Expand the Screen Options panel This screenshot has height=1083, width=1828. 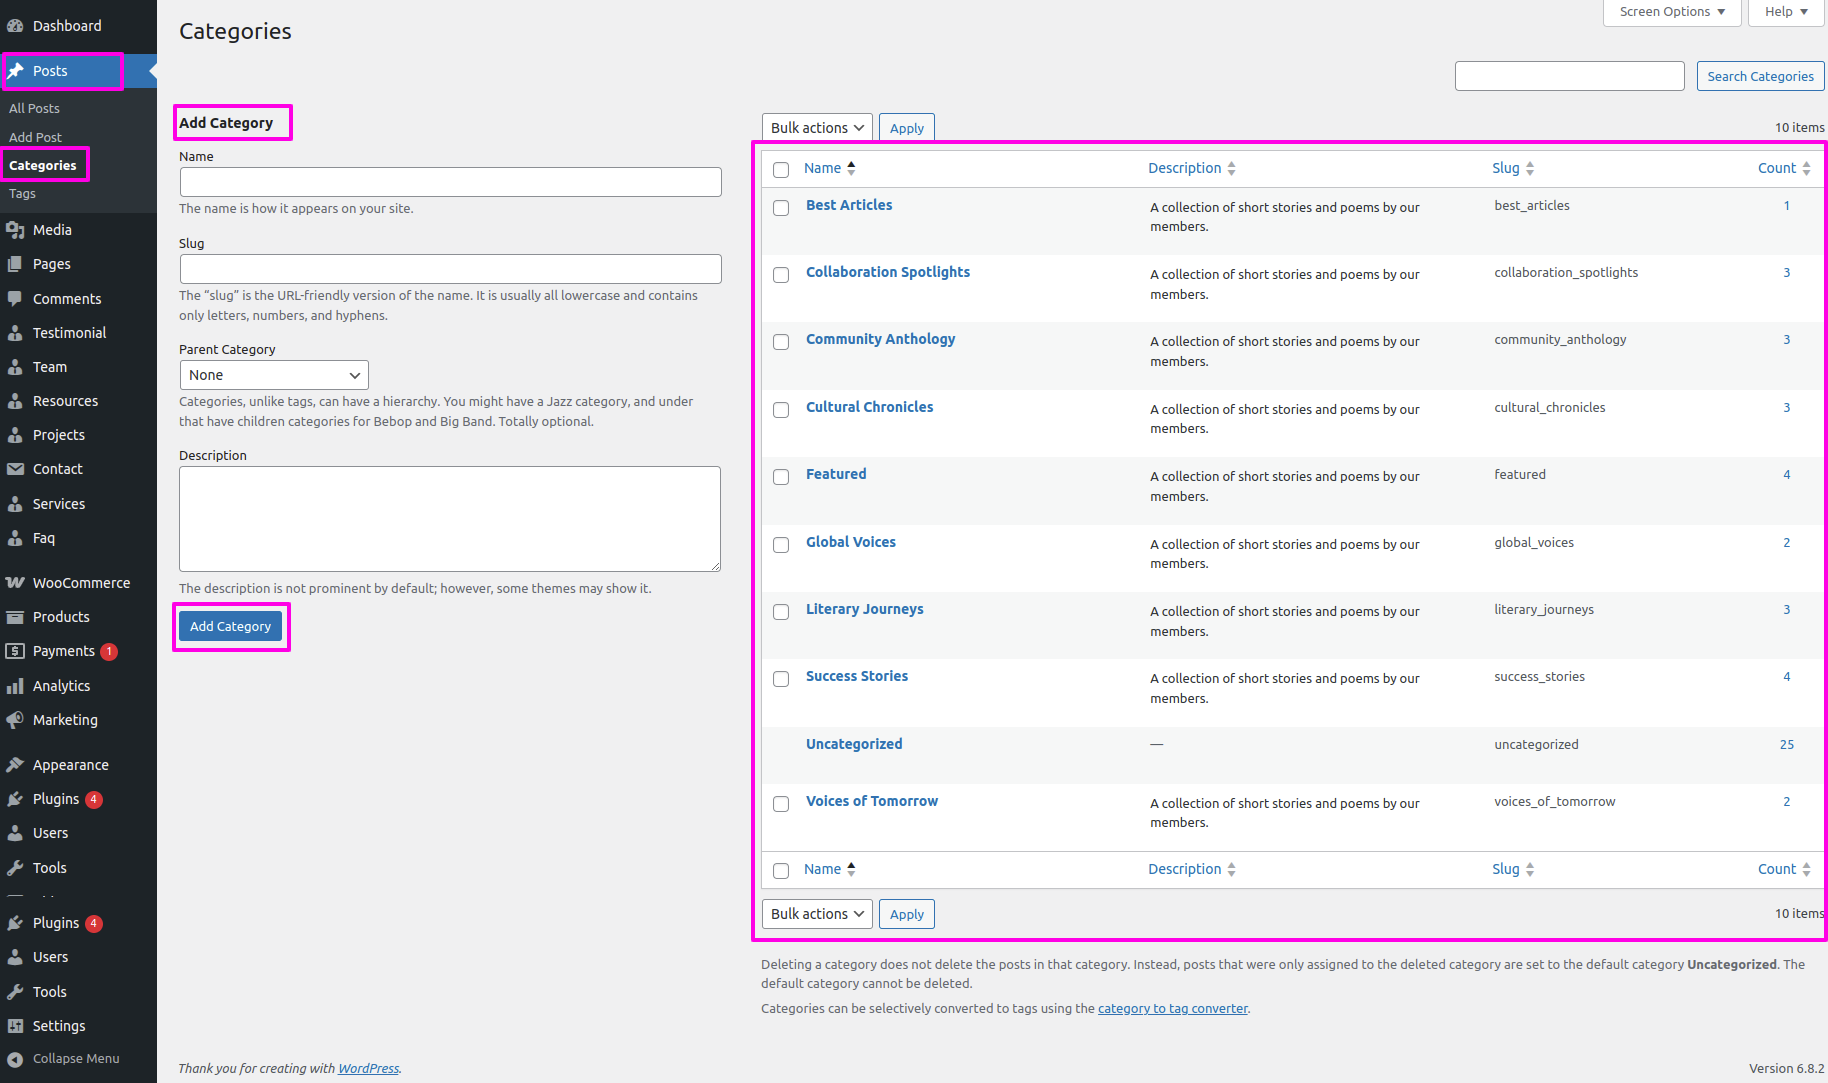point(1671,12)
